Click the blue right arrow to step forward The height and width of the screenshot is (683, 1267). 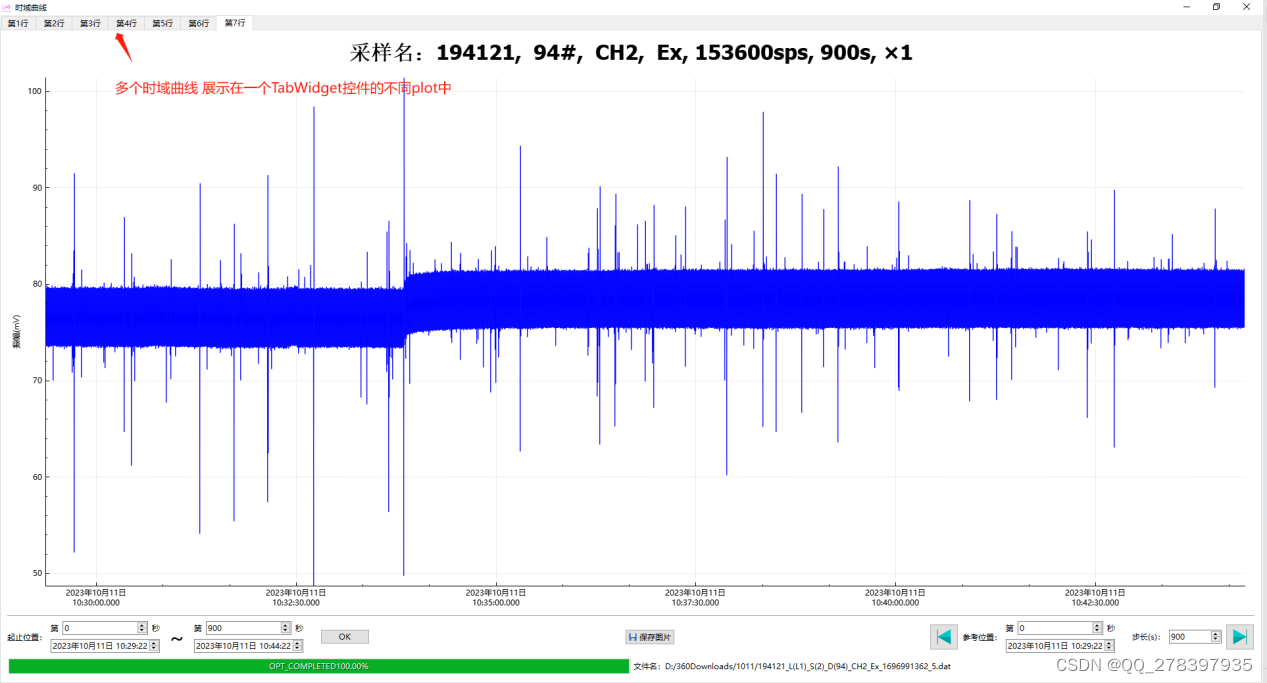point(1239,636)
